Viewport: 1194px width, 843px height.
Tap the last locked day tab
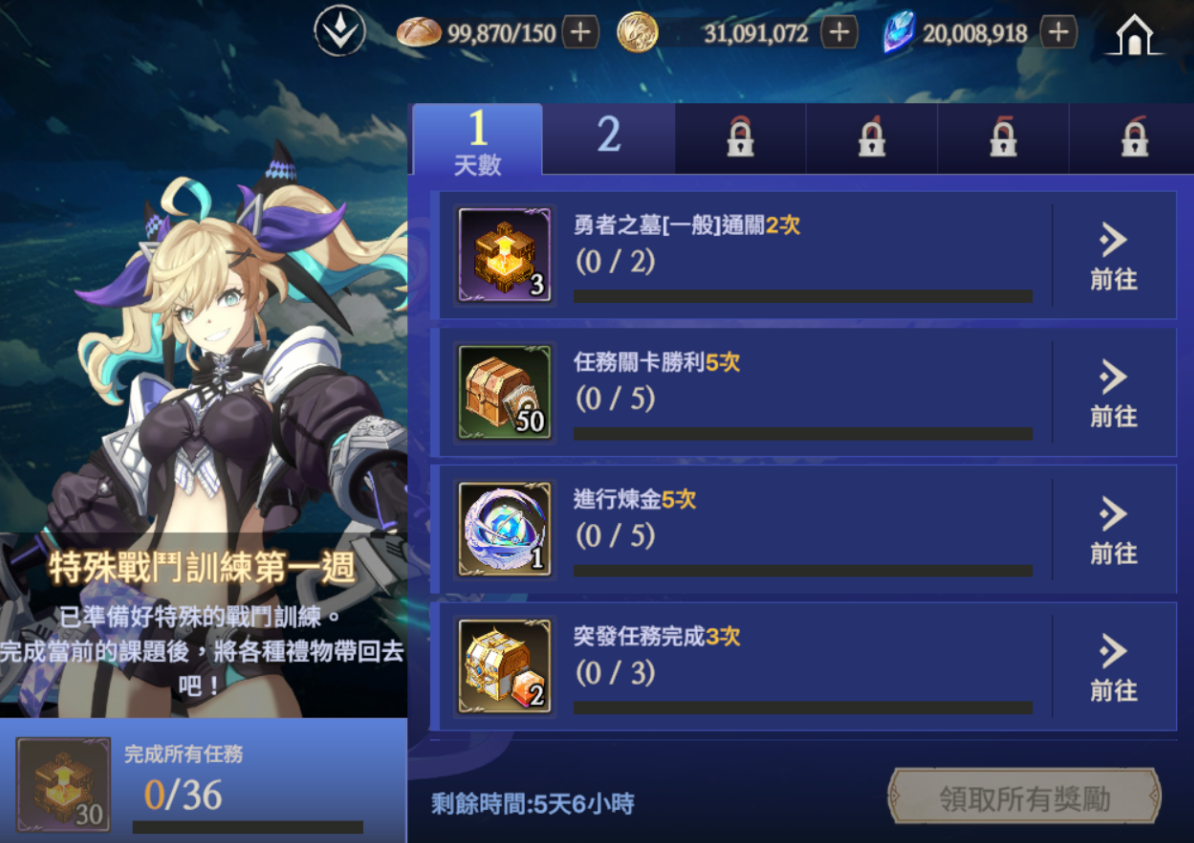pyautogui.click(x=1134, y=138)
